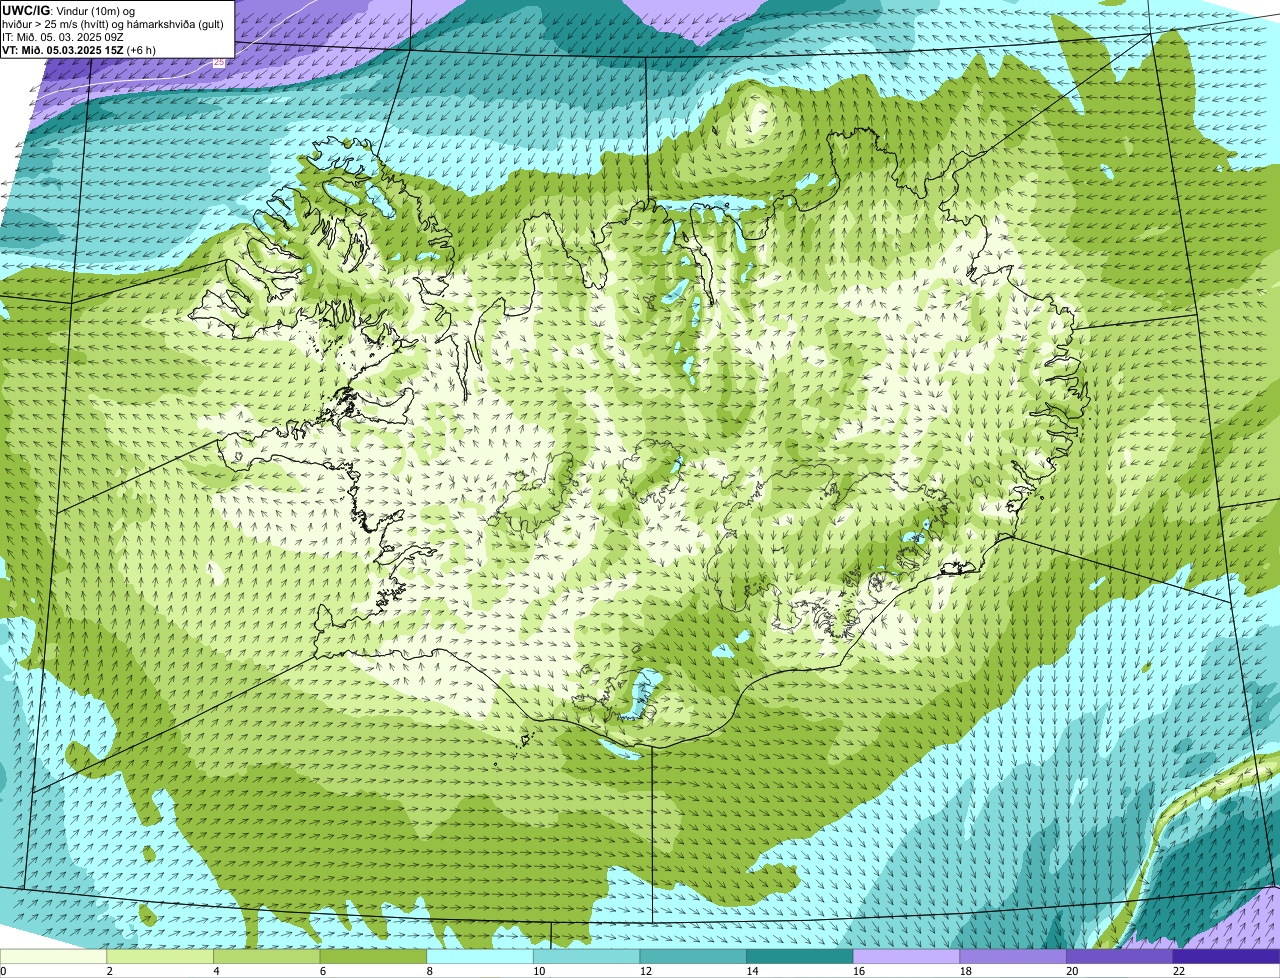Click the 16–18 m/s lavender legend swatch

[906, 956]
